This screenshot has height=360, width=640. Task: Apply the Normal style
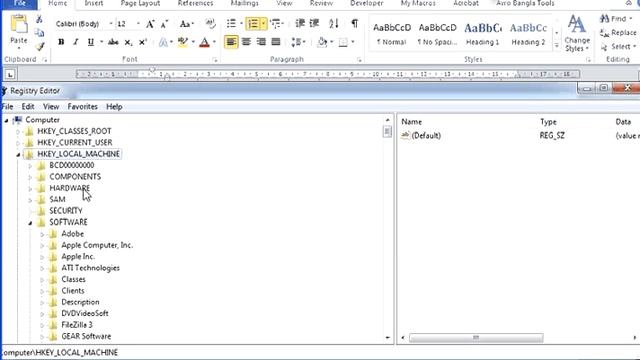[391, 34]
